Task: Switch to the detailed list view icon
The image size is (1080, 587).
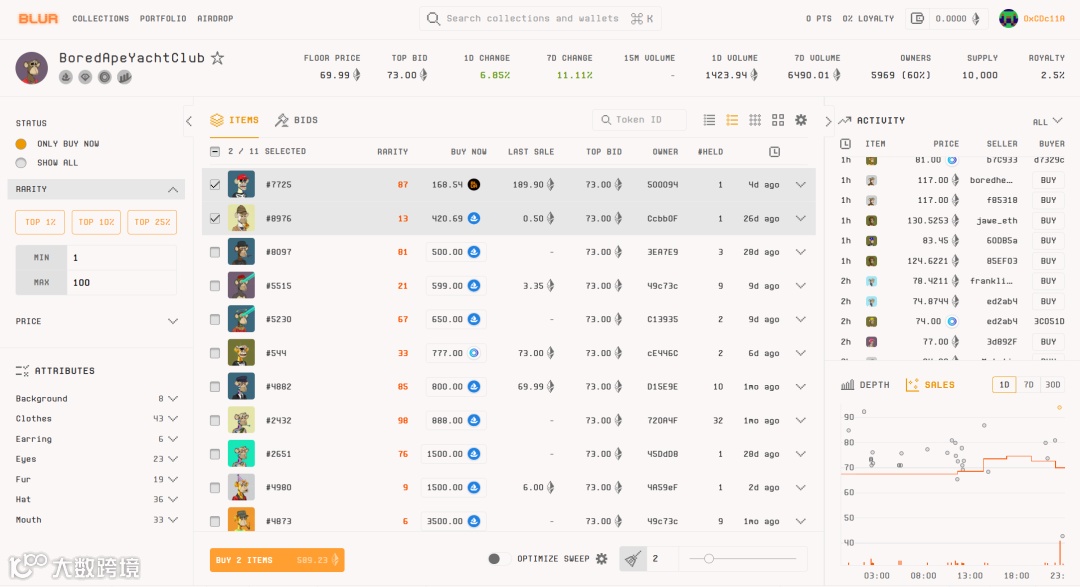Action: [732, 120]
